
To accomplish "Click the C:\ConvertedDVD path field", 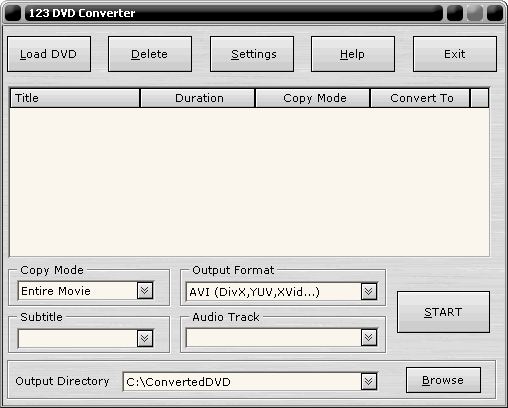I will (x=242, y=382).
